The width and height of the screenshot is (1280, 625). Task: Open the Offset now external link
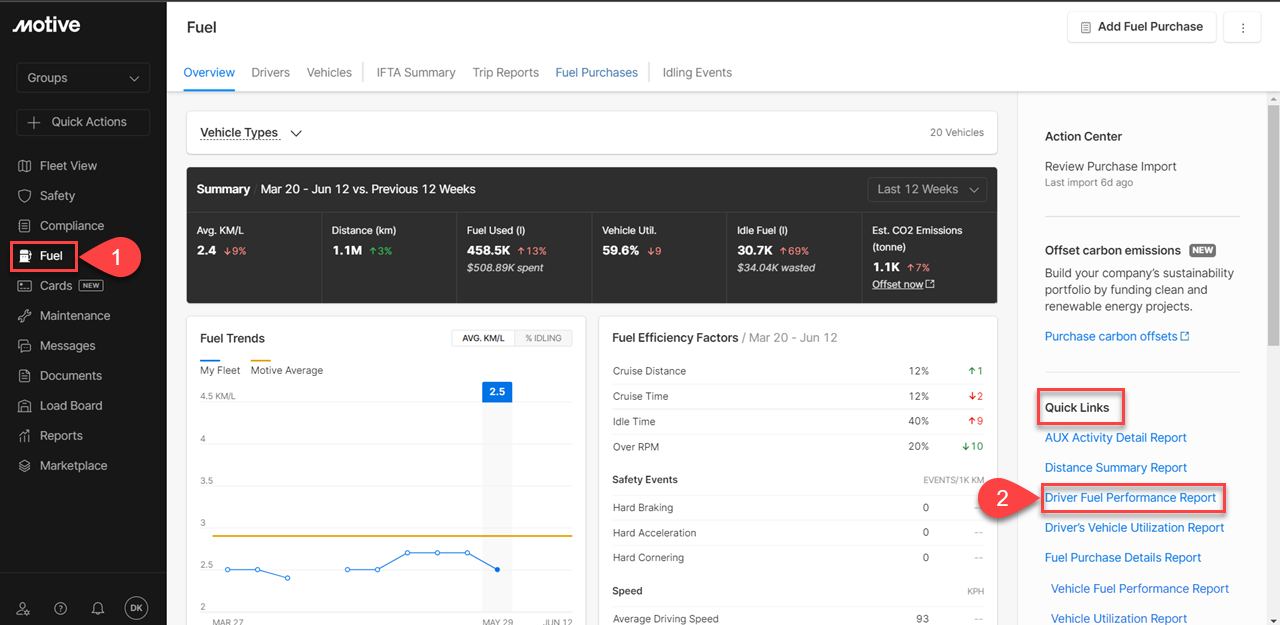click(903, 284)
